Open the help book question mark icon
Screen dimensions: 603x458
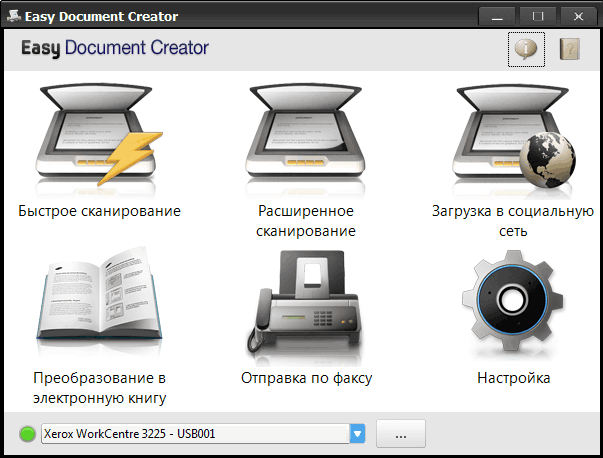(569, 49)
